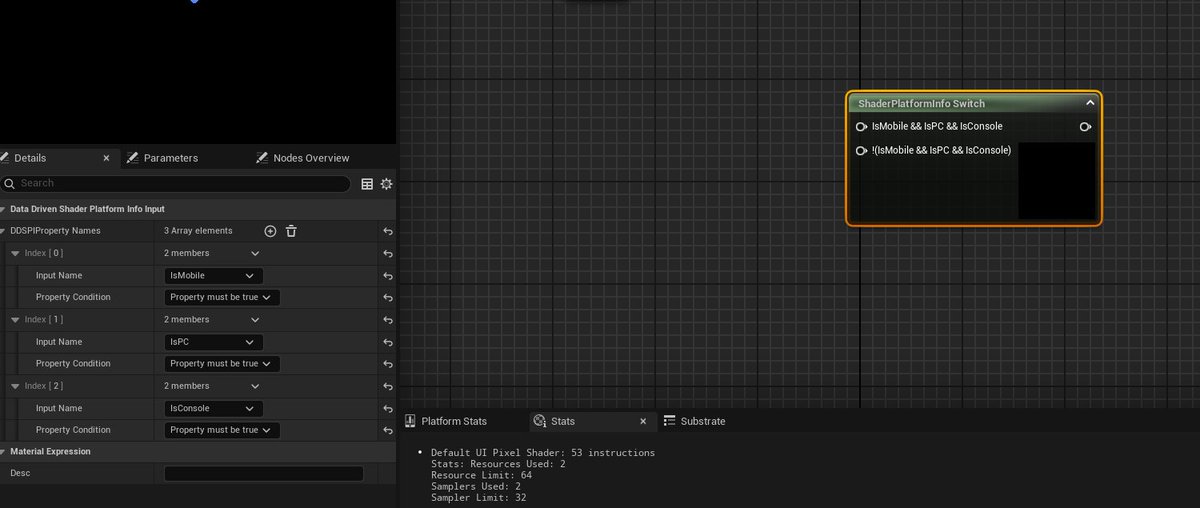The width and height of the screenshot is (1200, 508).
Task: Toggle the property matrix table view icon
Action: tap(367, 184)
